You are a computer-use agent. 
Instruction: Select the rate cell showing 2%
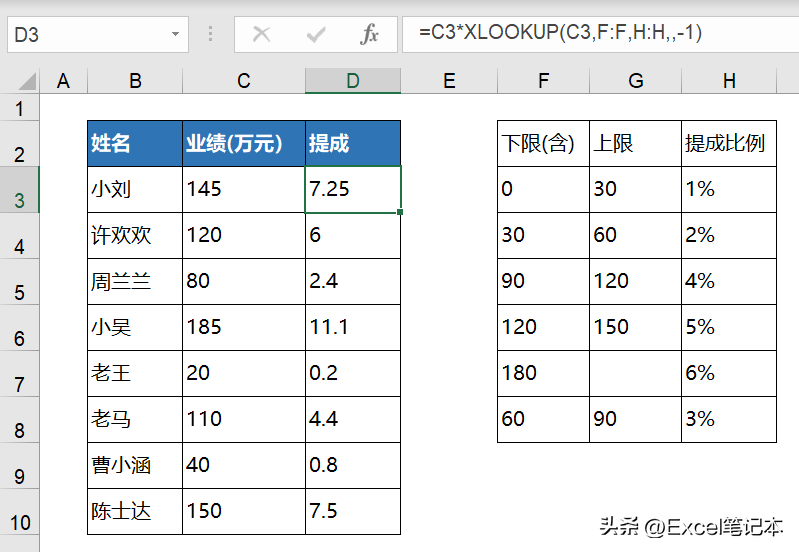pos(729,236)
